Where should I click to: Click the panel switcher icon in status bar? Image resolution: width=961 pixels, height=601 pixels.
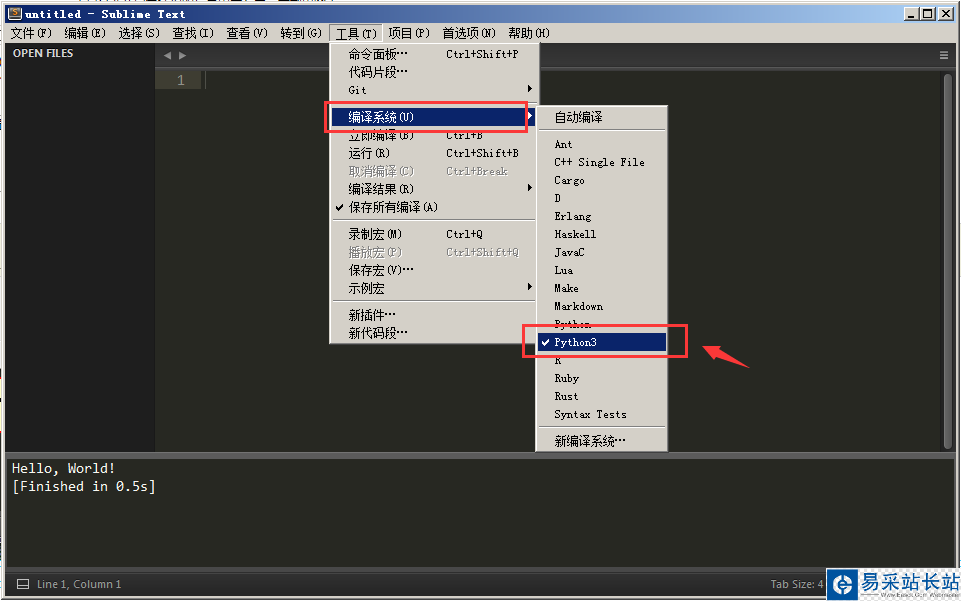click(x=23, y=584)
